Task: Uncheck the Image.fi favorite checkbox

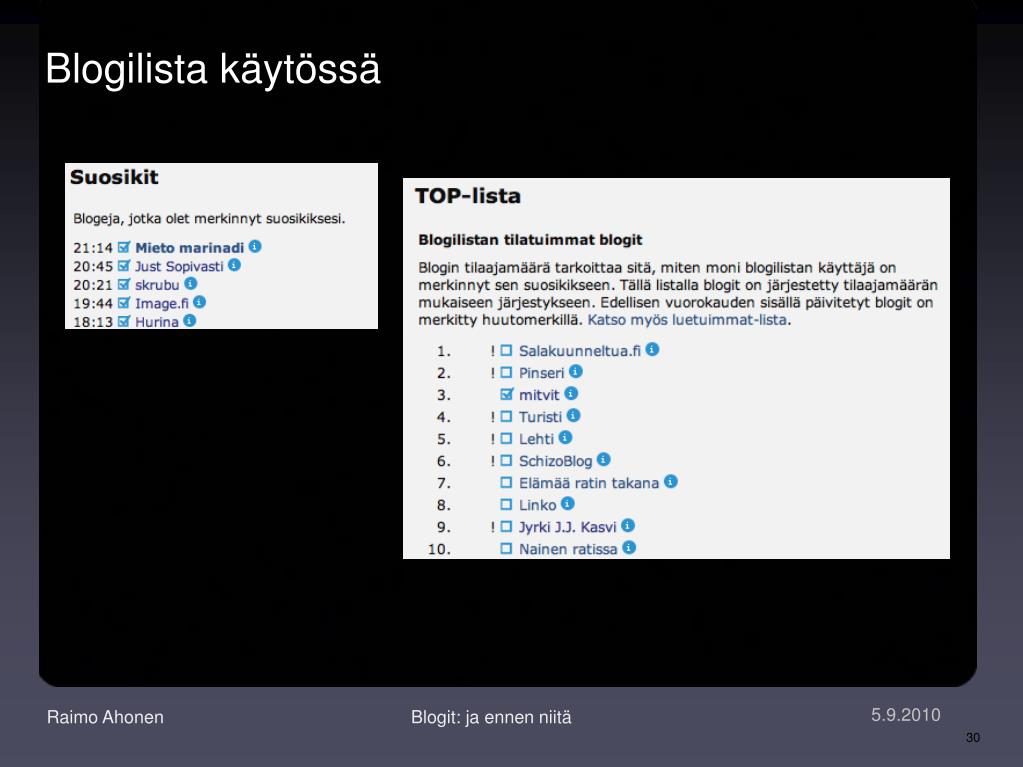Action: 124,303
